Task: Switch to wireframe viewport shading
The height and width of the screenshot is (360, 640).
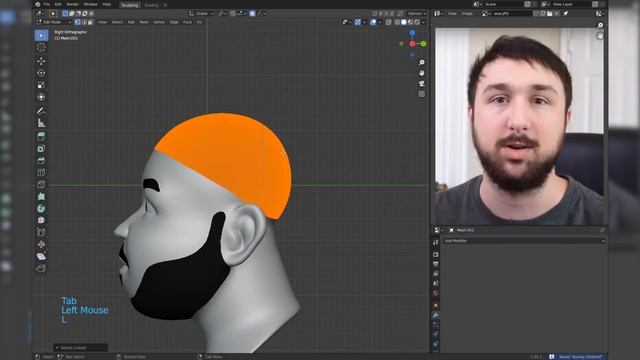Action: click(x=397, y=22)
